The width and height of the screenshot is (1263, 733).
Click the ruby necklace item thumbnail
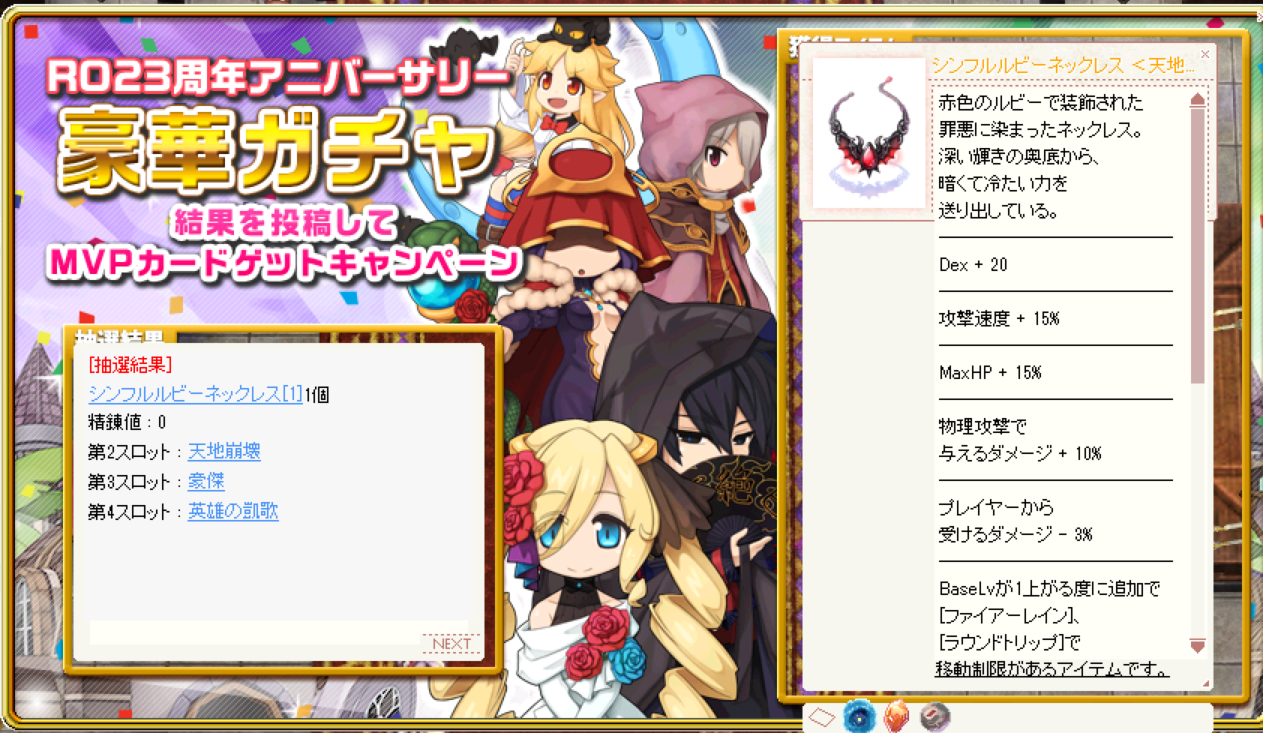point(869,133)
